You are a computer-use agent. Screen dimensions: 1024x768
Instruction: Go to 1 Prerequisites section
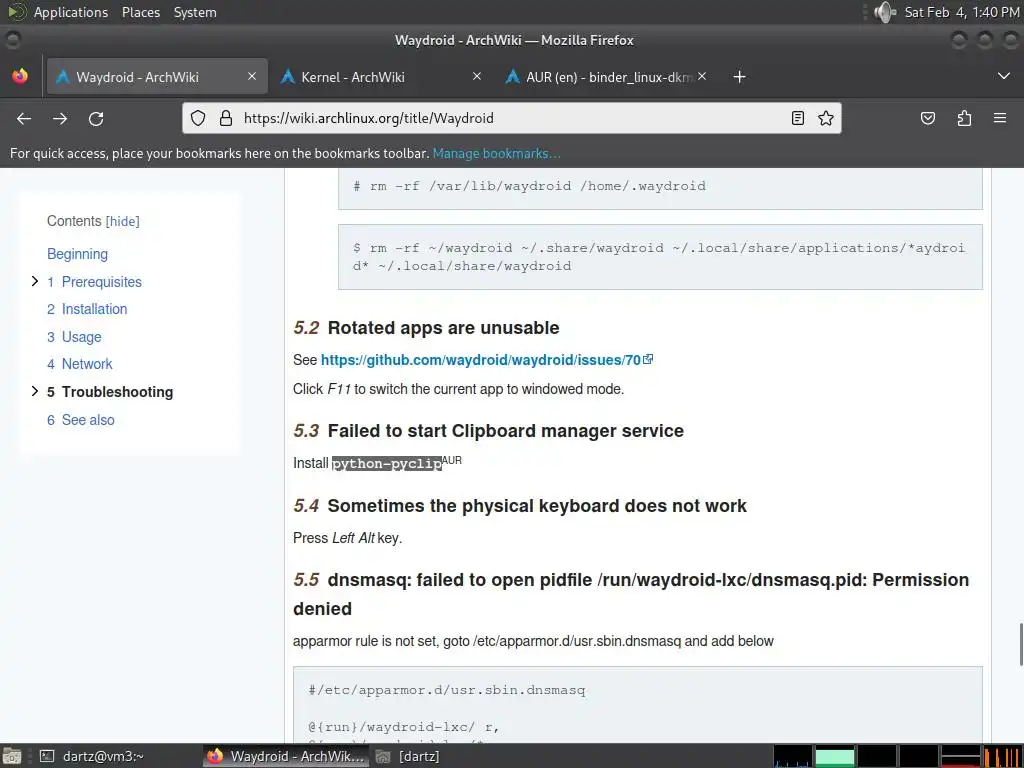click(94, 282)
